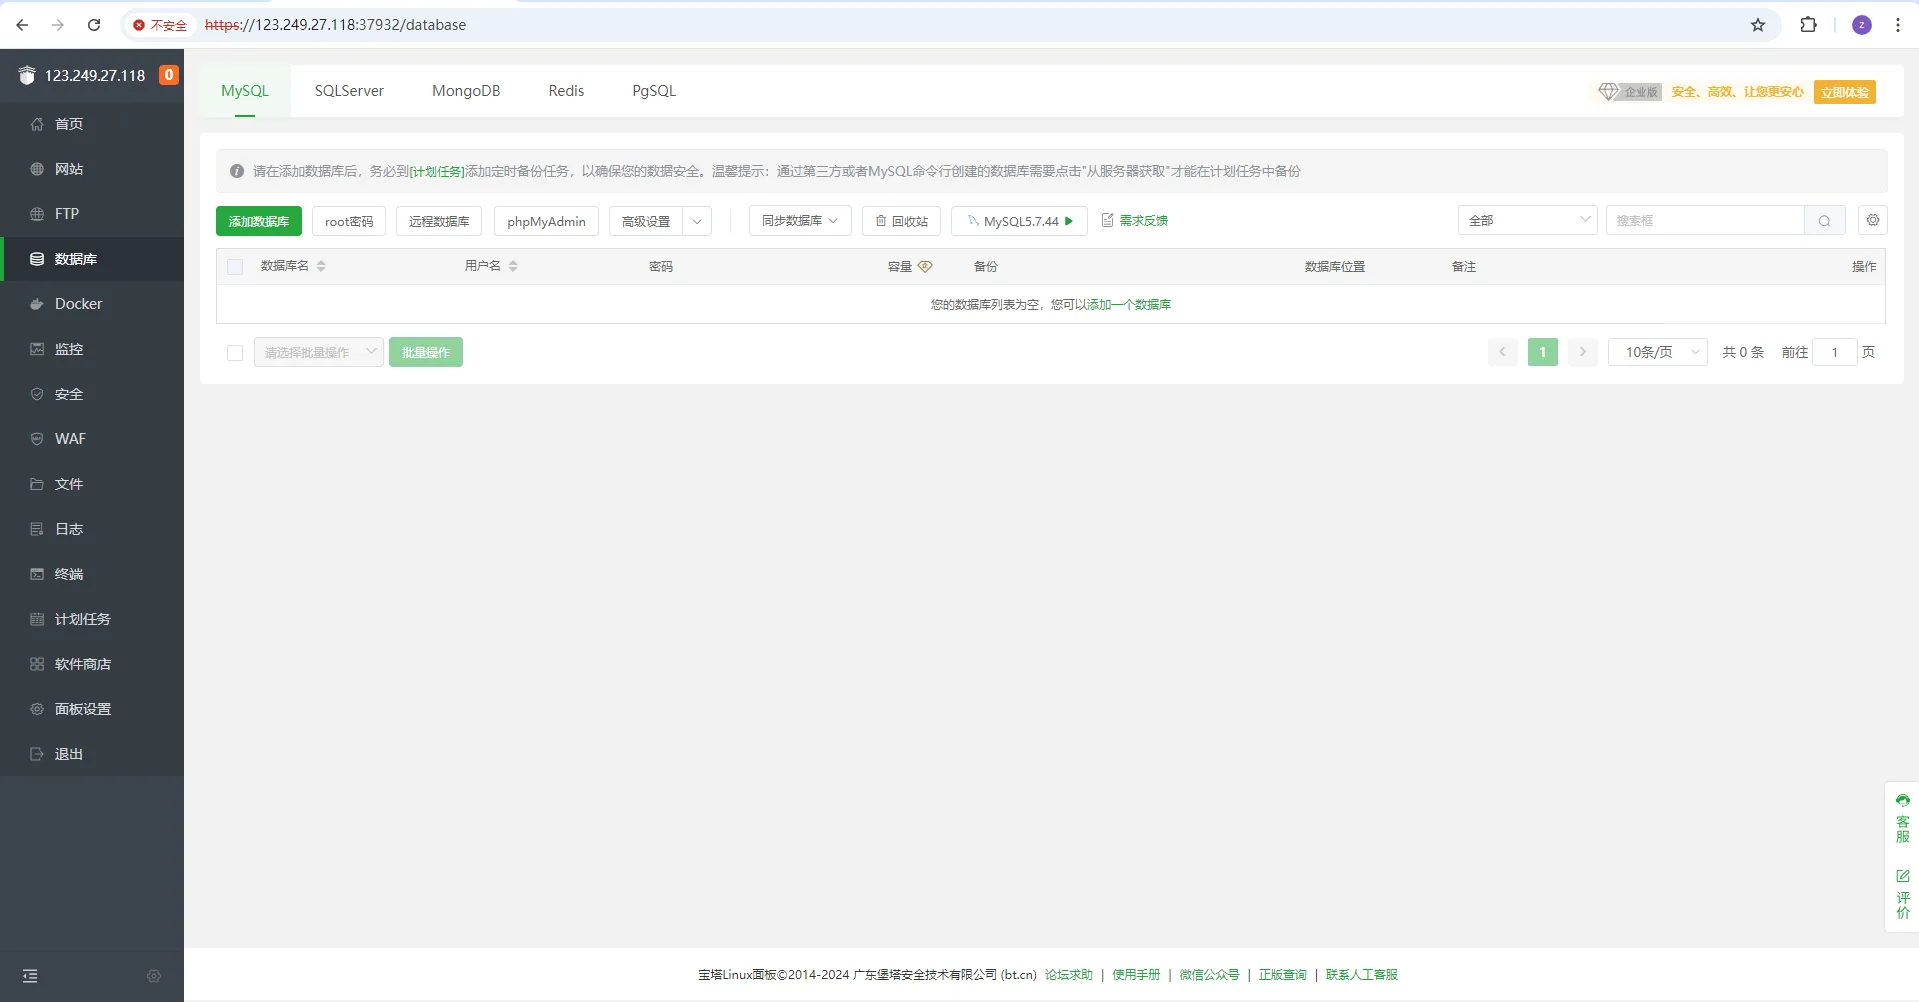1919x1002 pixels.
Task: Open table column settings gear icon
Action: (1873, 220)
